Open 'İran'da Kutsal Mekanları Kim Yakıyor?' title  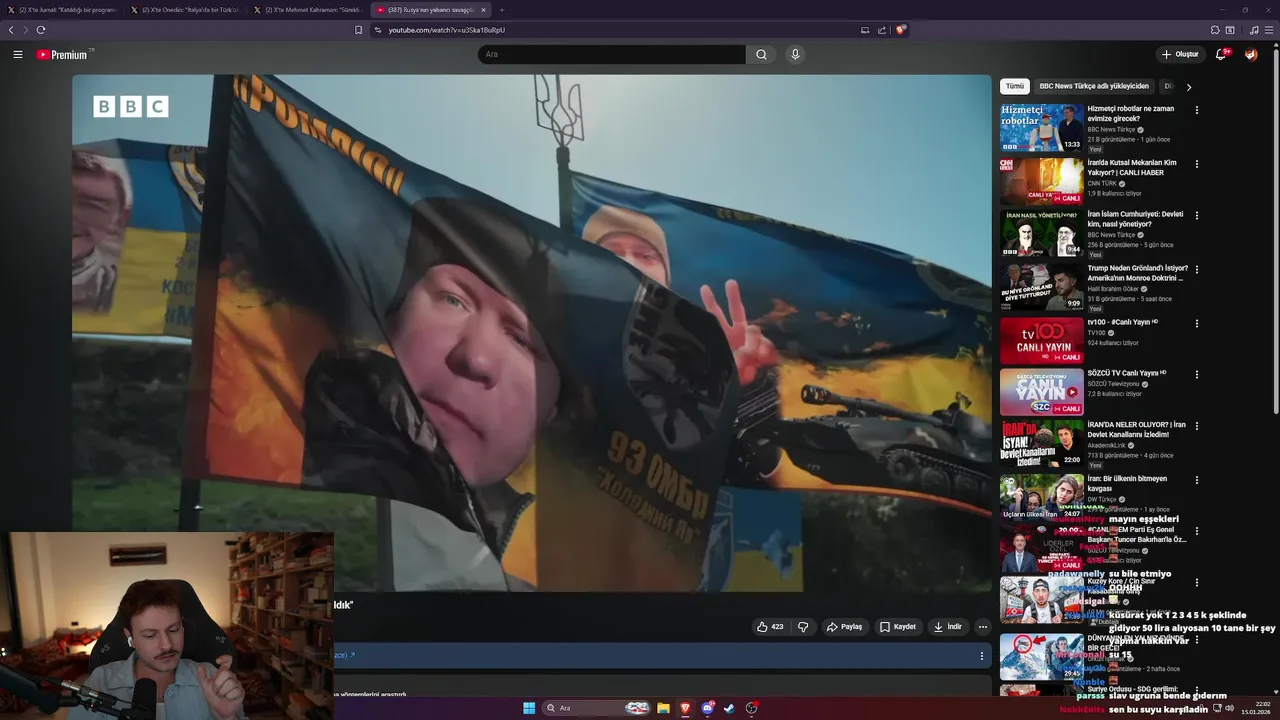click(1132, 167)
